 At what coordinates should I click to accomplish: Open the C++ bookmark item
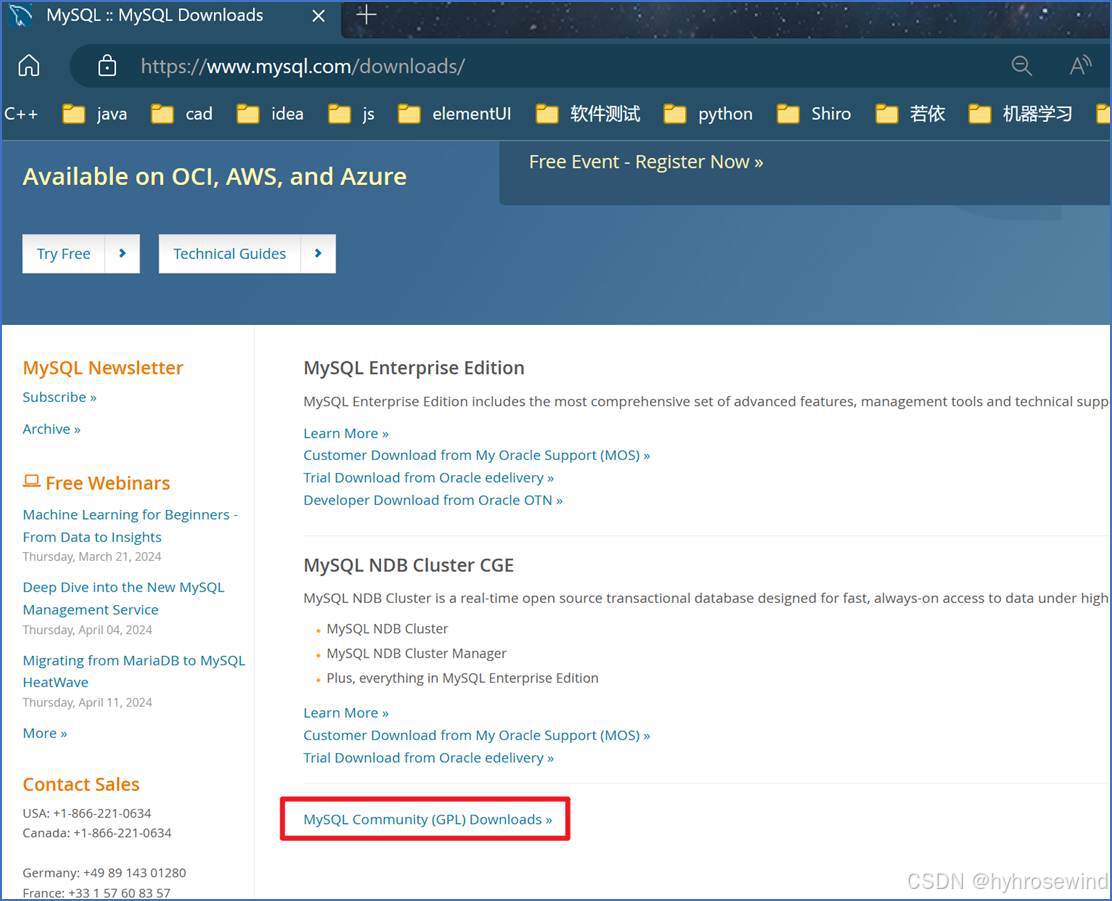(21, 114)
